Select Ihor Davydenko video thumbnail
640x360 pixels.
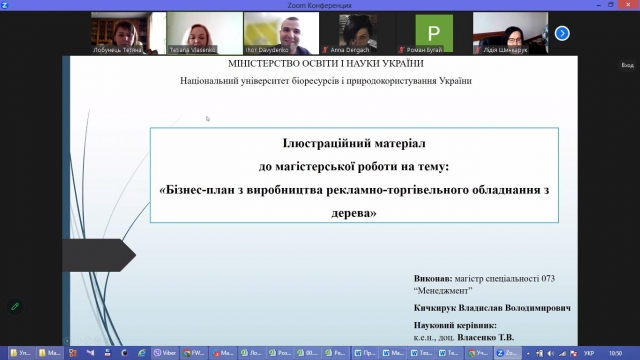coord(282,33)
